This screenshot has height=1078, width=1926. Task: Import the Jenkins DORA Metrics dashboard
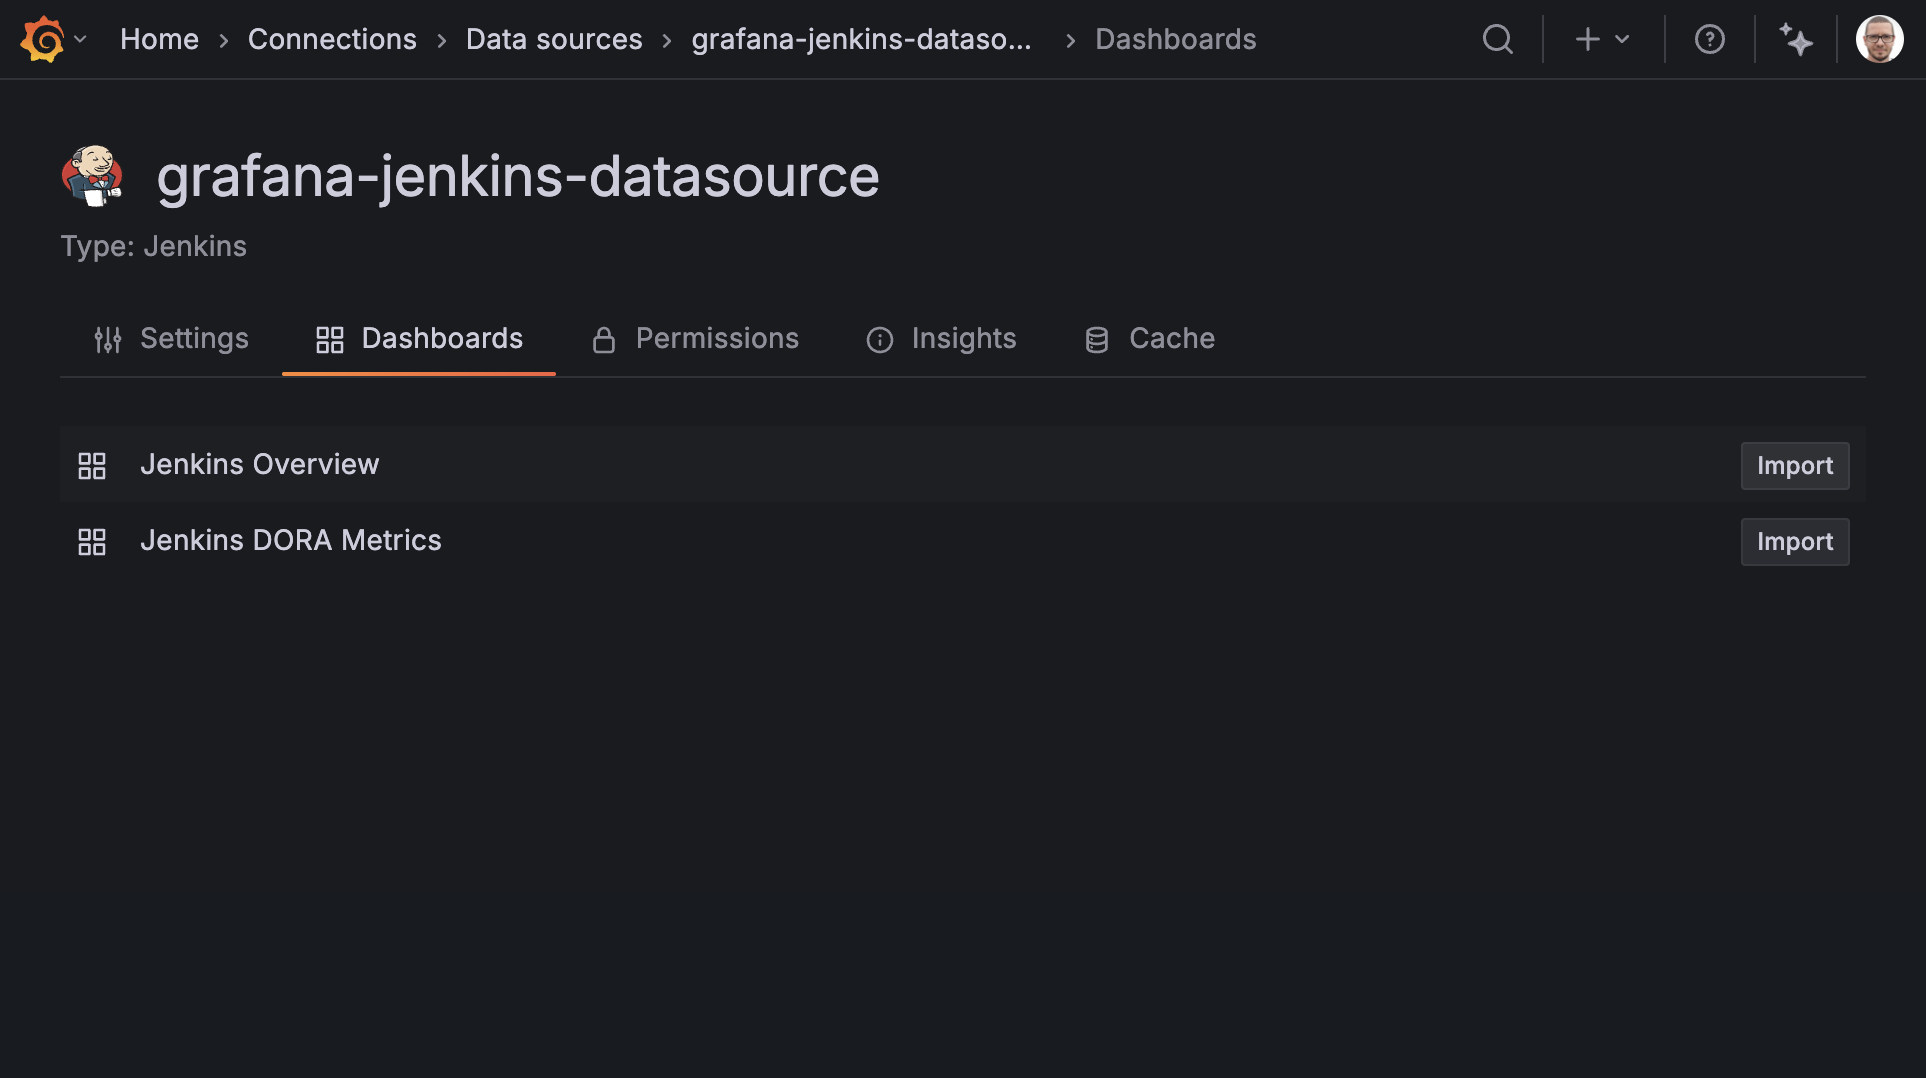(1794, 541)
